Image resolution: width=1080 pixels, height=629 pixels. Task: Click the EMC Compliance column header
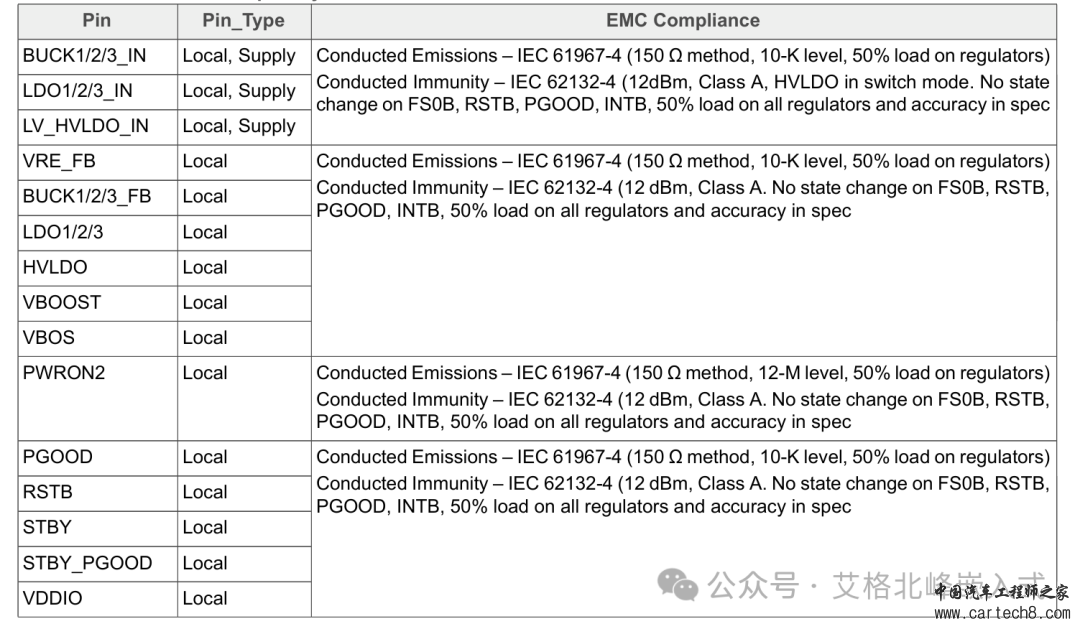[x=683, y=21]
